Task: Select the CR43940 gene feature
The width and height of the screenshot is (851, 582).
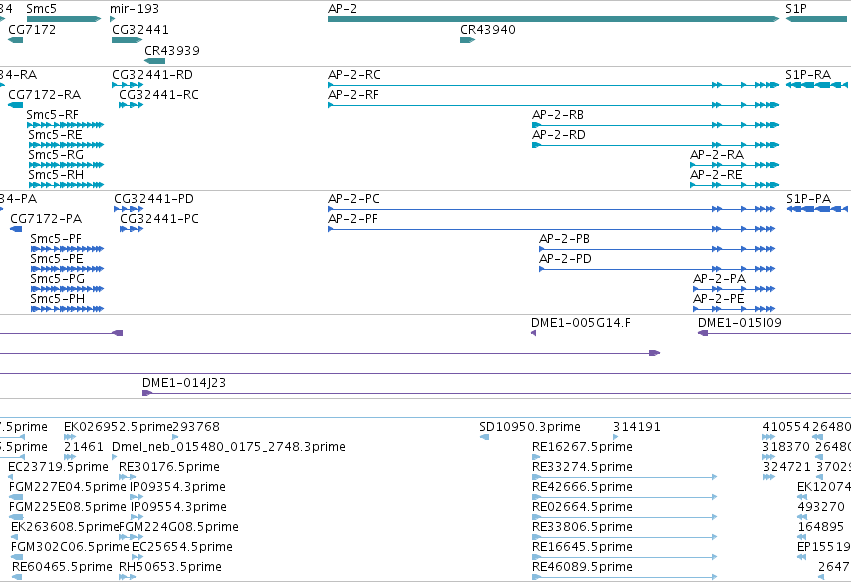Action: 467,40
